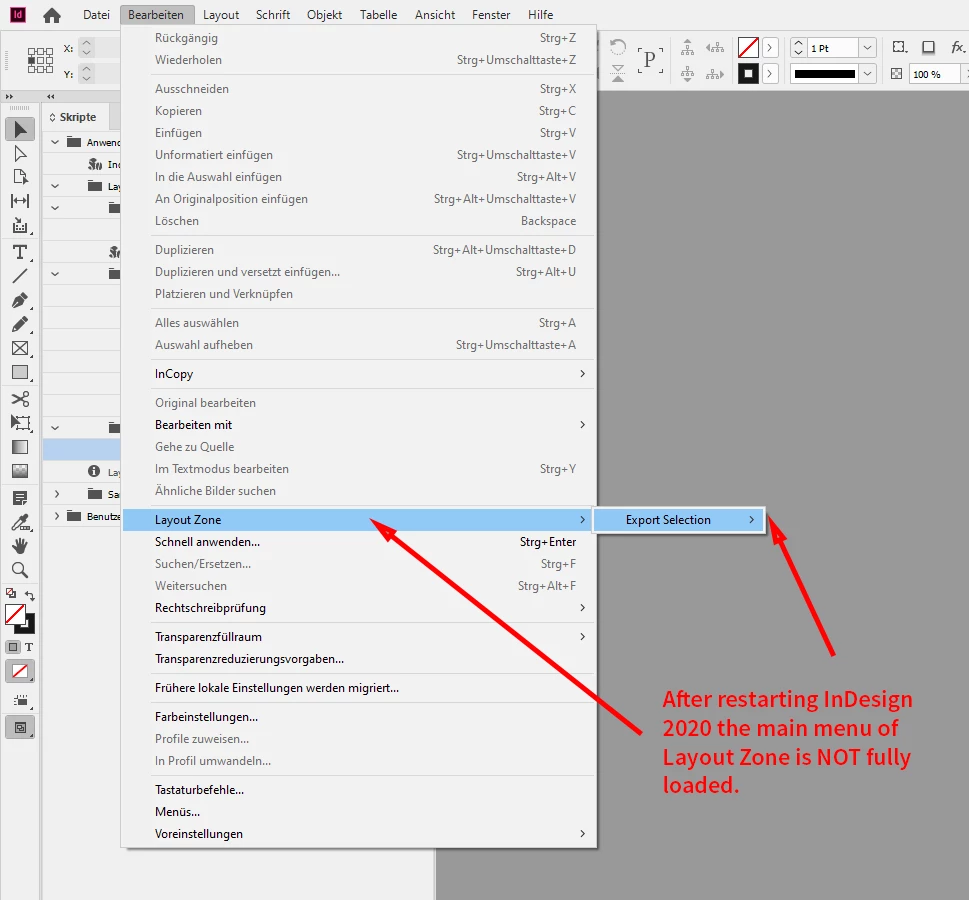The image size is (969, 900).
Task: Click the select container icon
Action: pyautogui.click(x=687, y=48)
